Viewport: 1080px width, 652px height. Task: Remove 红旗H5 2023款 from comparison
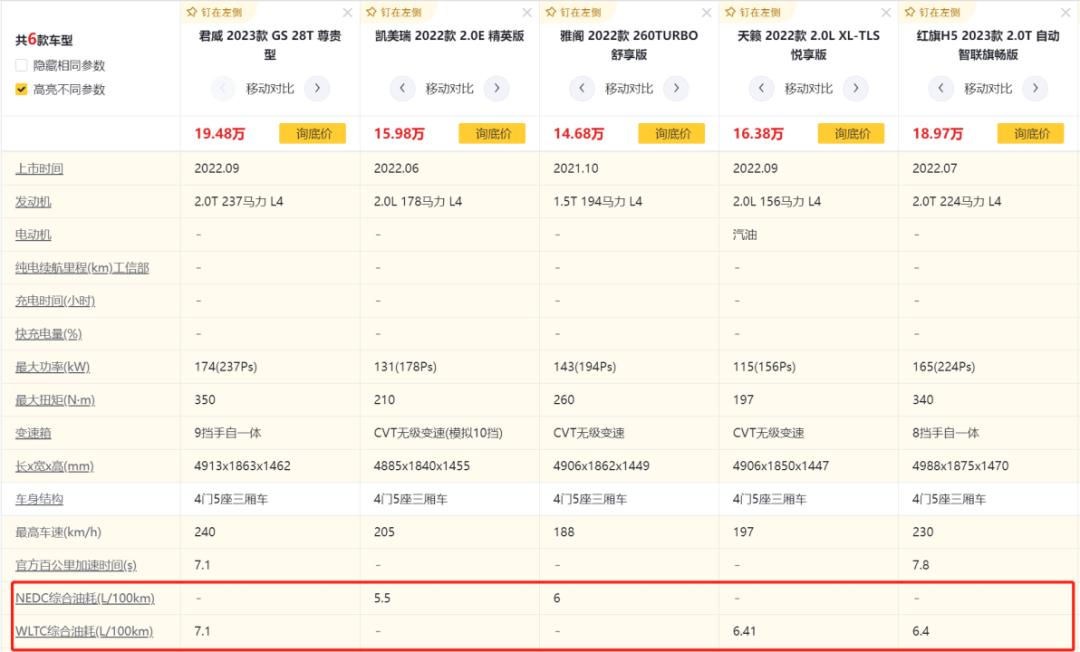(1066, 12)
